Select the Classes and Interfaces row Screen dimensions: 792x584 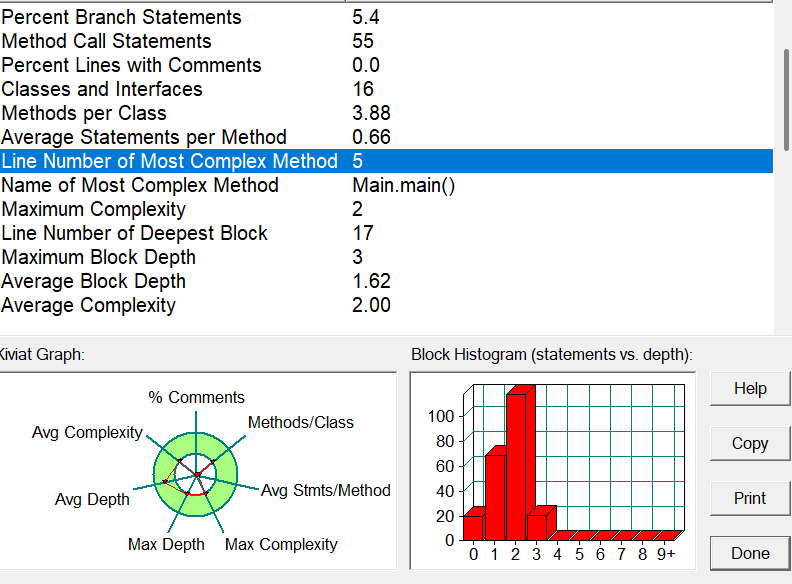(x=386, y=89)
